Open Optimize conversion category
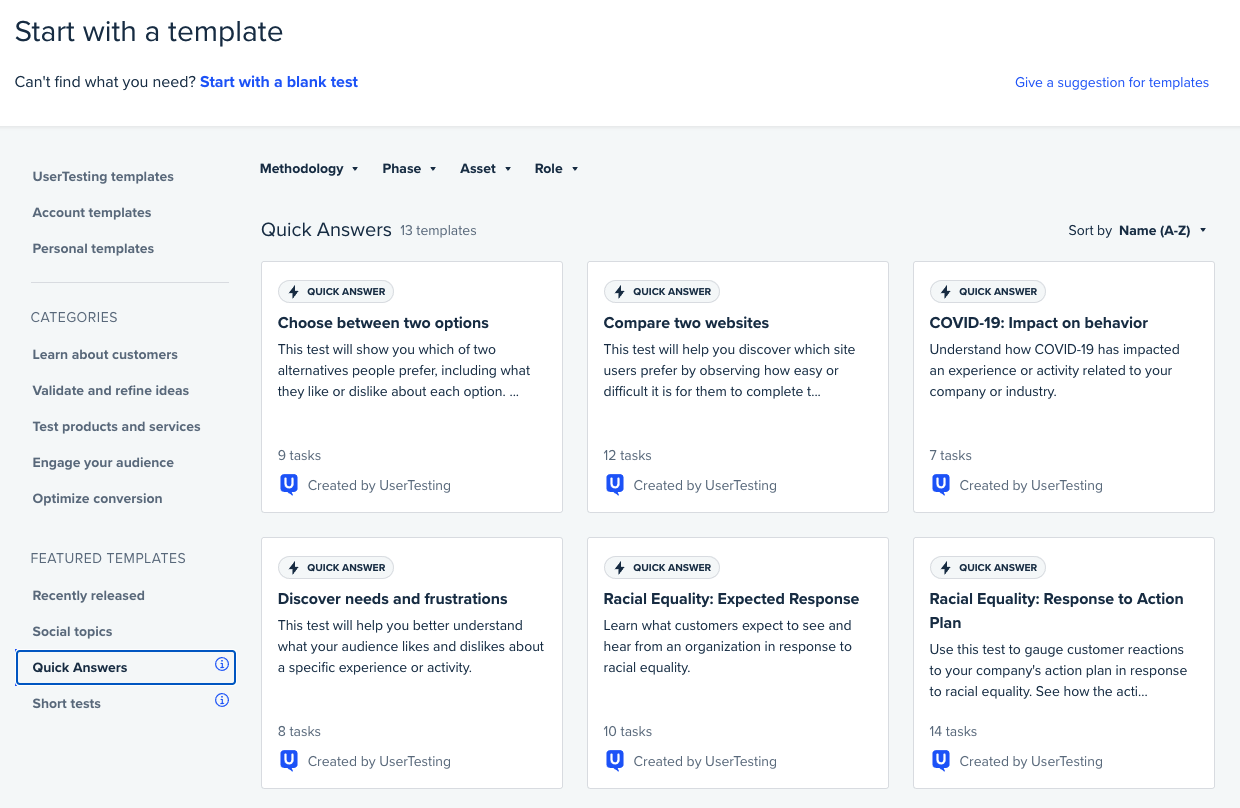Screen dimensions: 1240x808 click(97, 499)
